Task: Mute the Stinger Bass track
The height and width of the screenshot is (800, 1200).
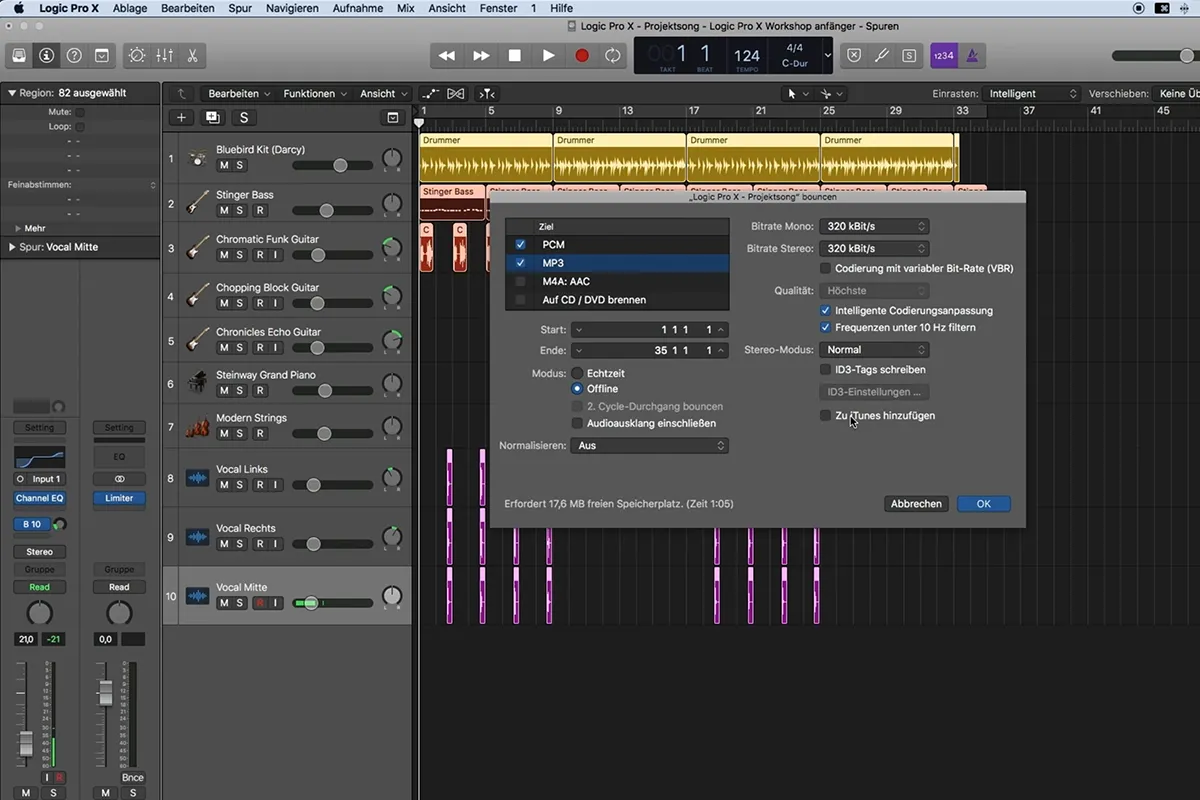Action: click(x=224, y=211)
